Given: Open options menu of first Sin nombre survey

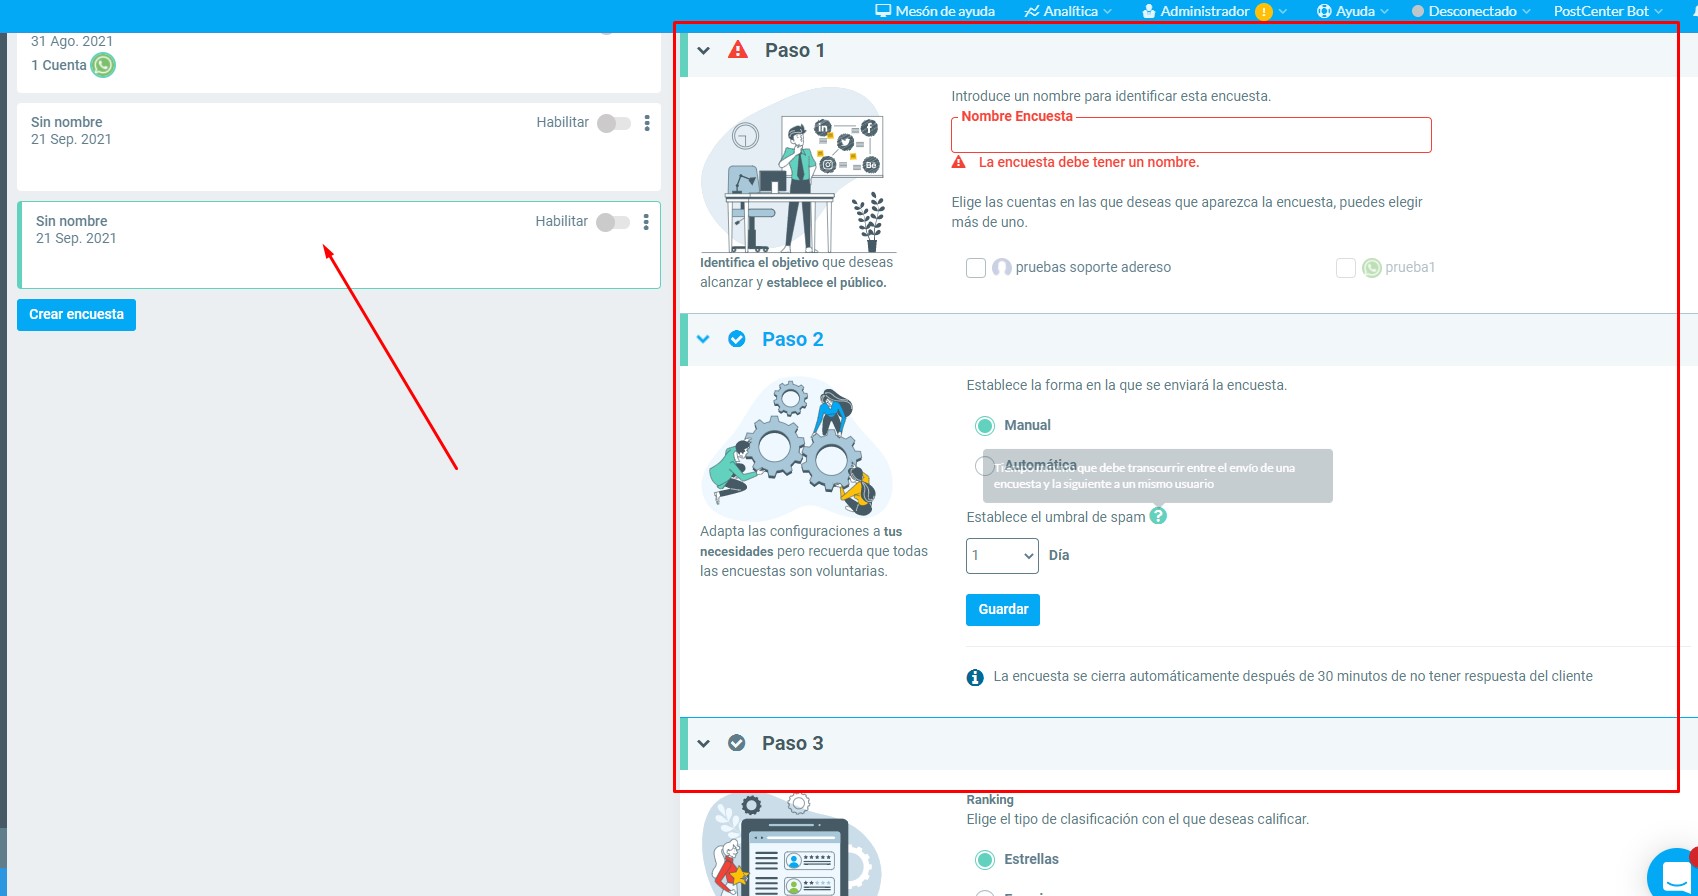Looking at the screenshot, I should 647,123.
